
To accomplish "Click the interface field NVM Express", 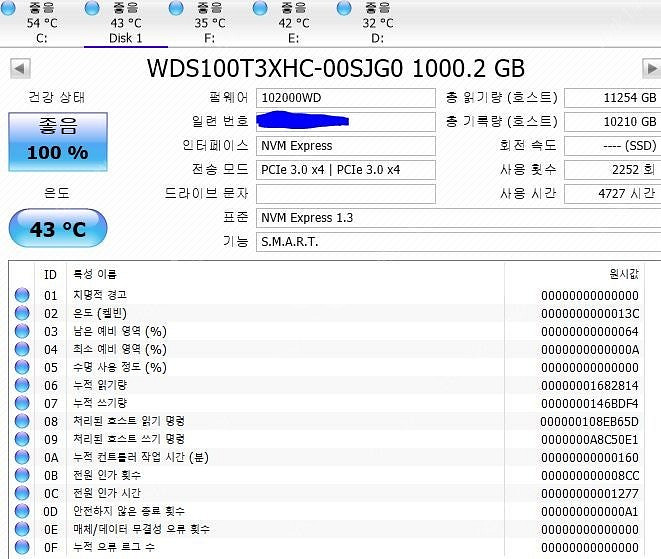I will (x=346, y=146).
